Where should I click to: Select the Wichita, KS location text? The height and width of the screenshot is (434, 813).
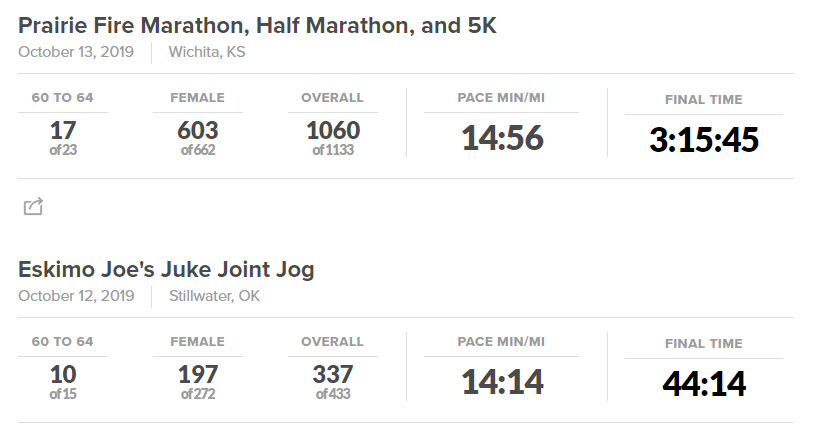tap(206, 52)
